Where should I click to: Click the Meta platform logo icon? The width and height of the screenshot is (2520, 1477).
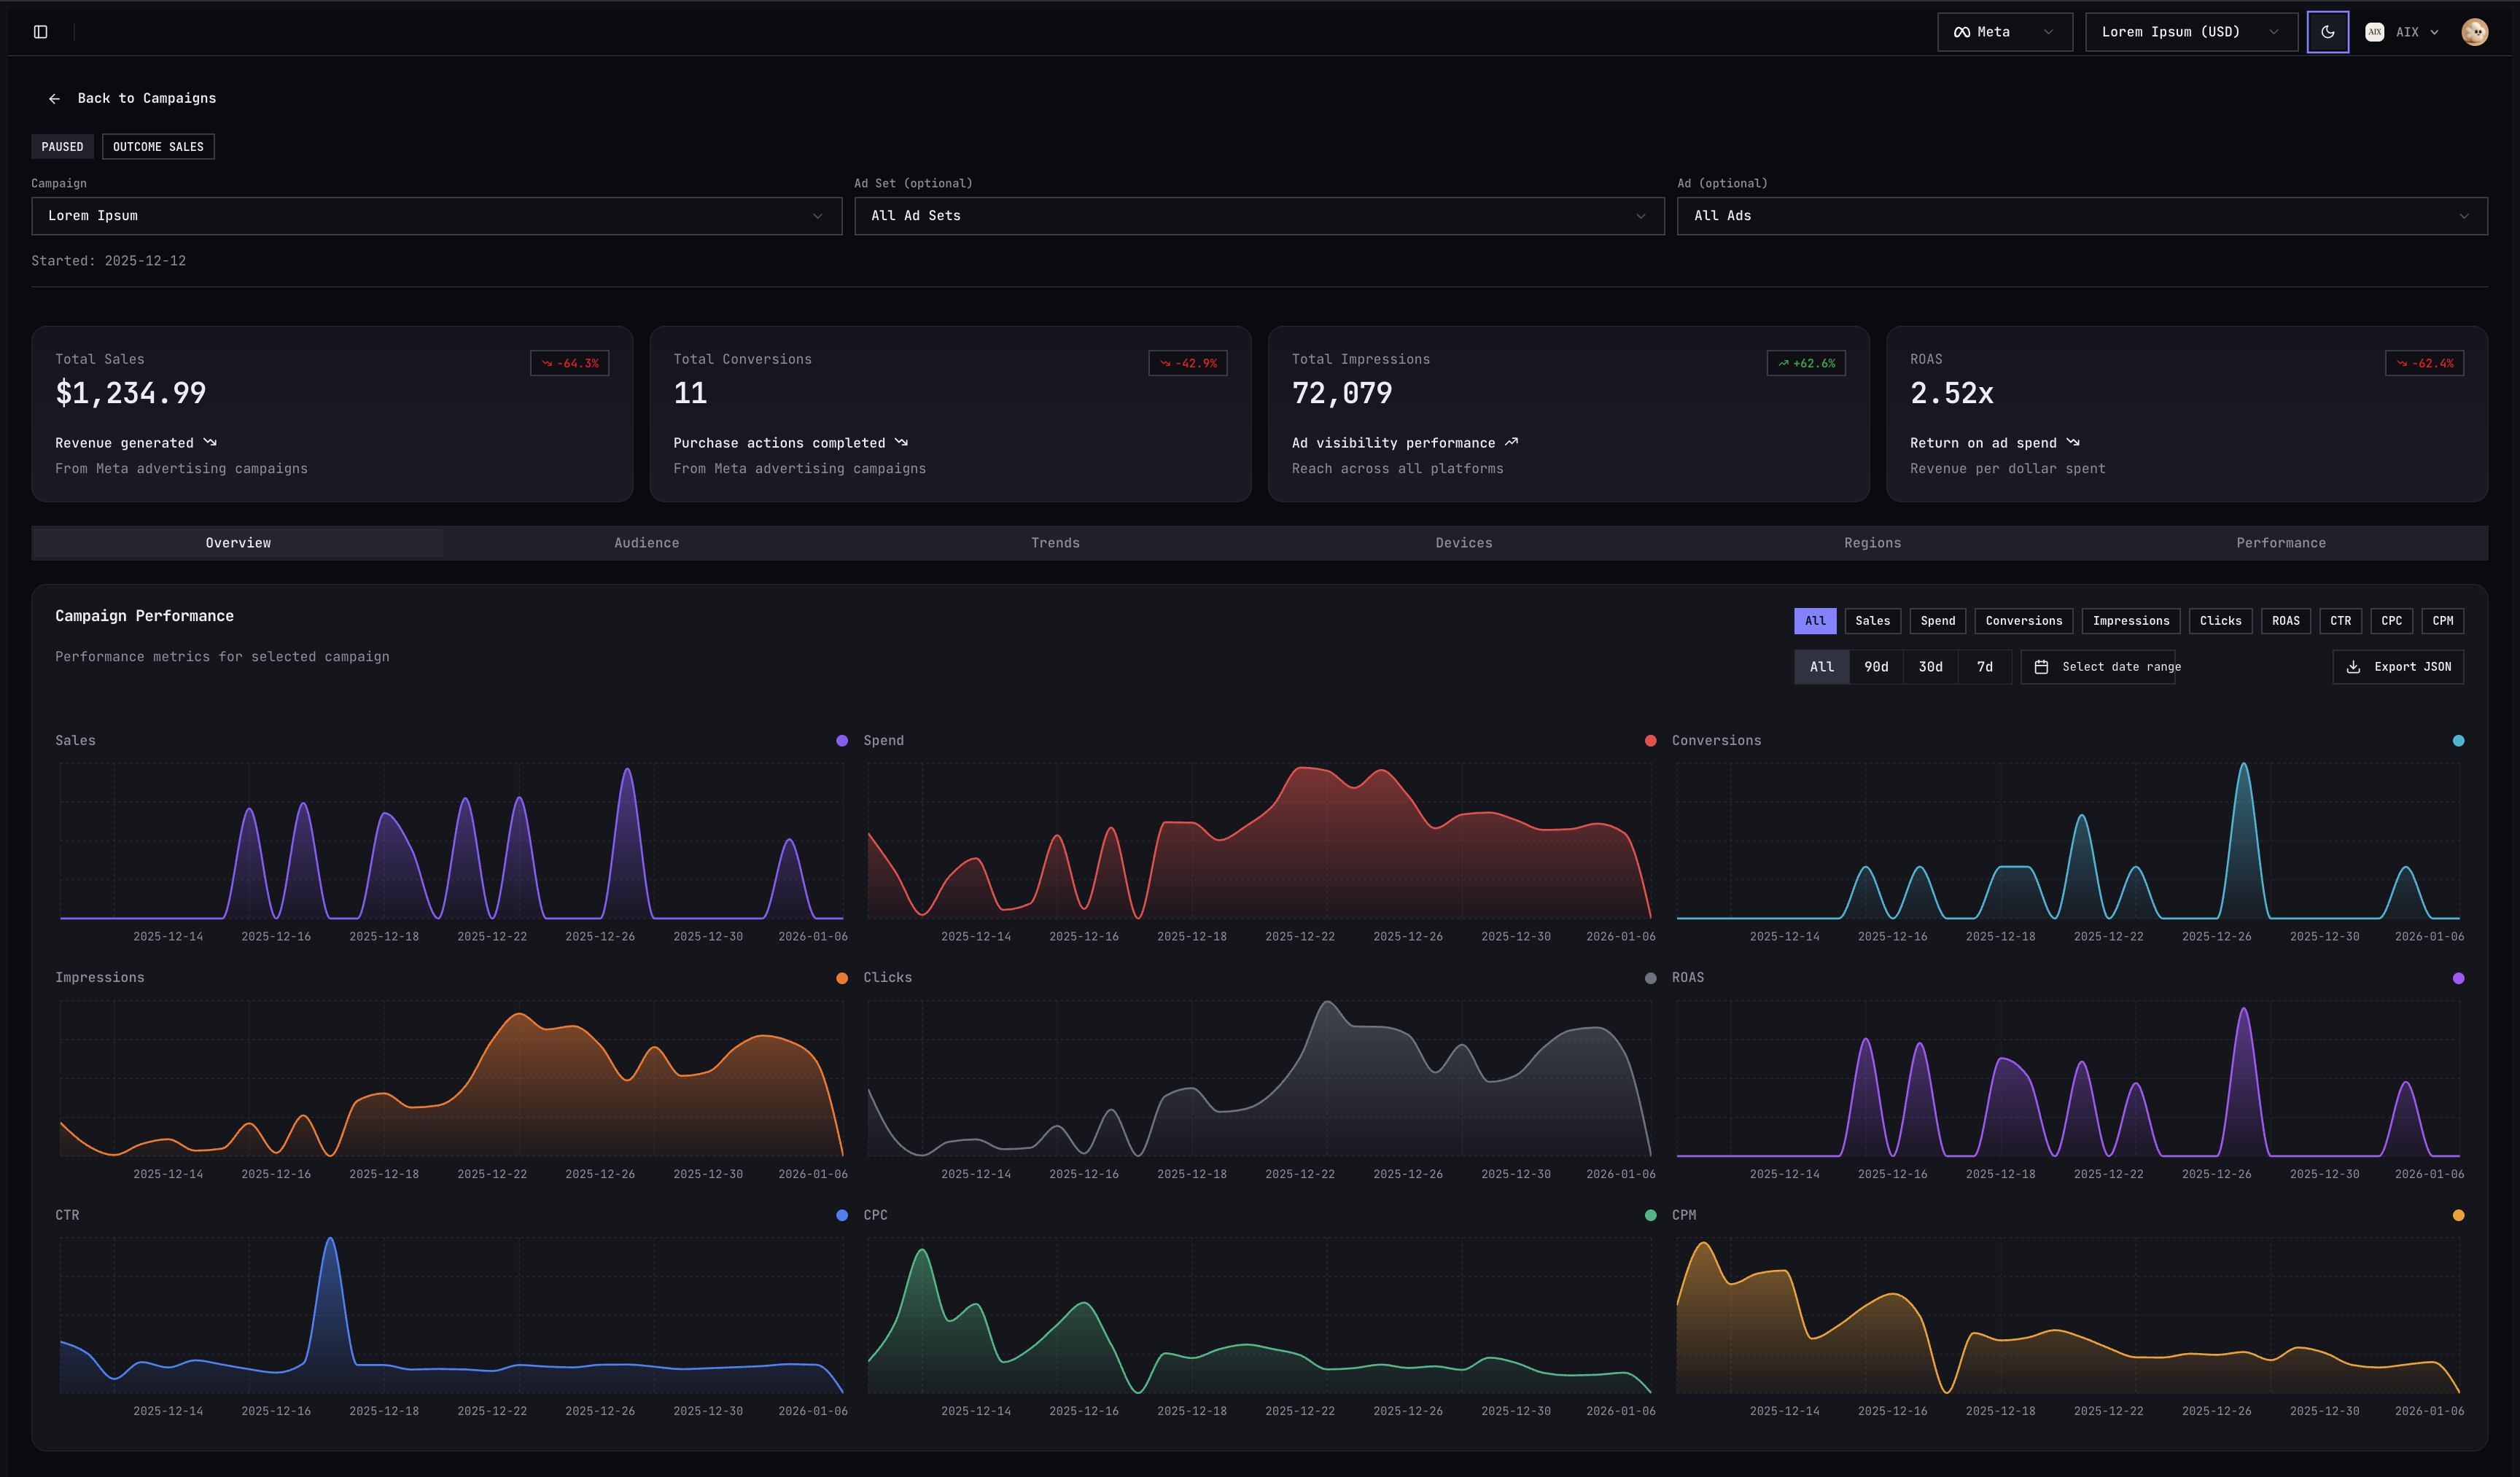(x=1962, y=31)
